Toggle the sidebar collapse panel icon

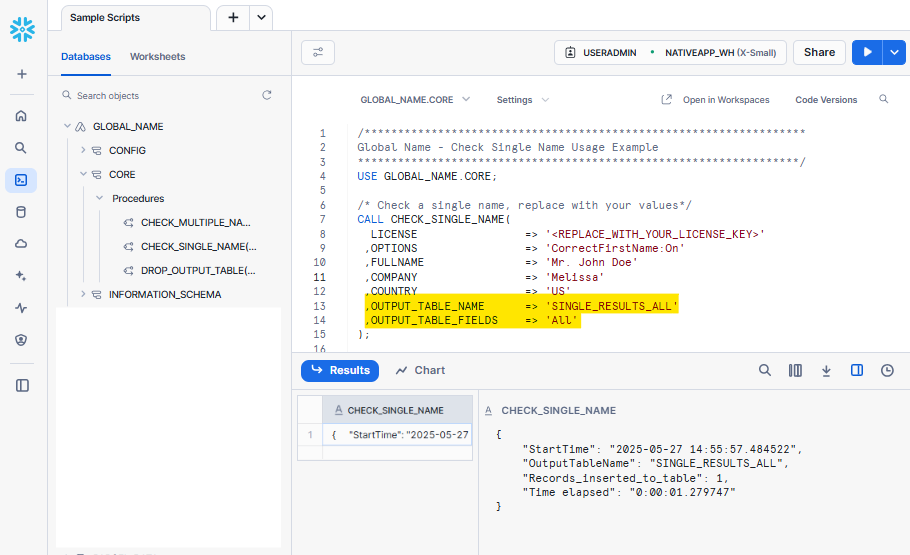[22, 385]
